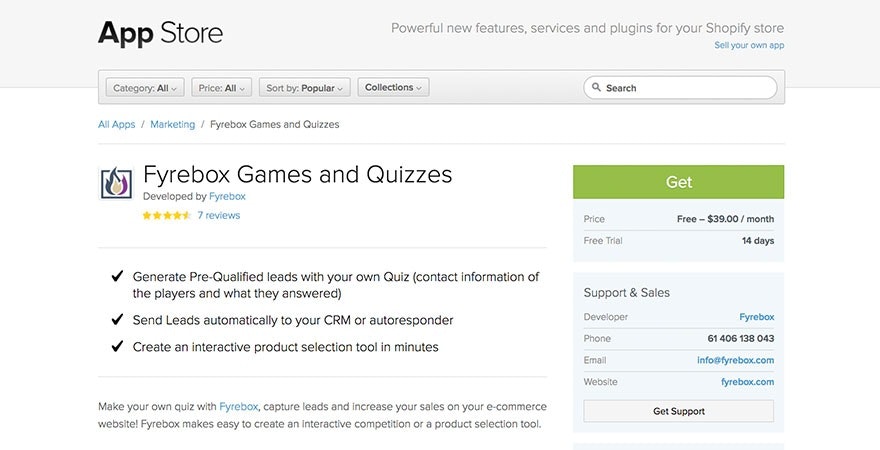Open the Category: All dropdown
The height and width of the screenshot is (450, 880).
145,88
